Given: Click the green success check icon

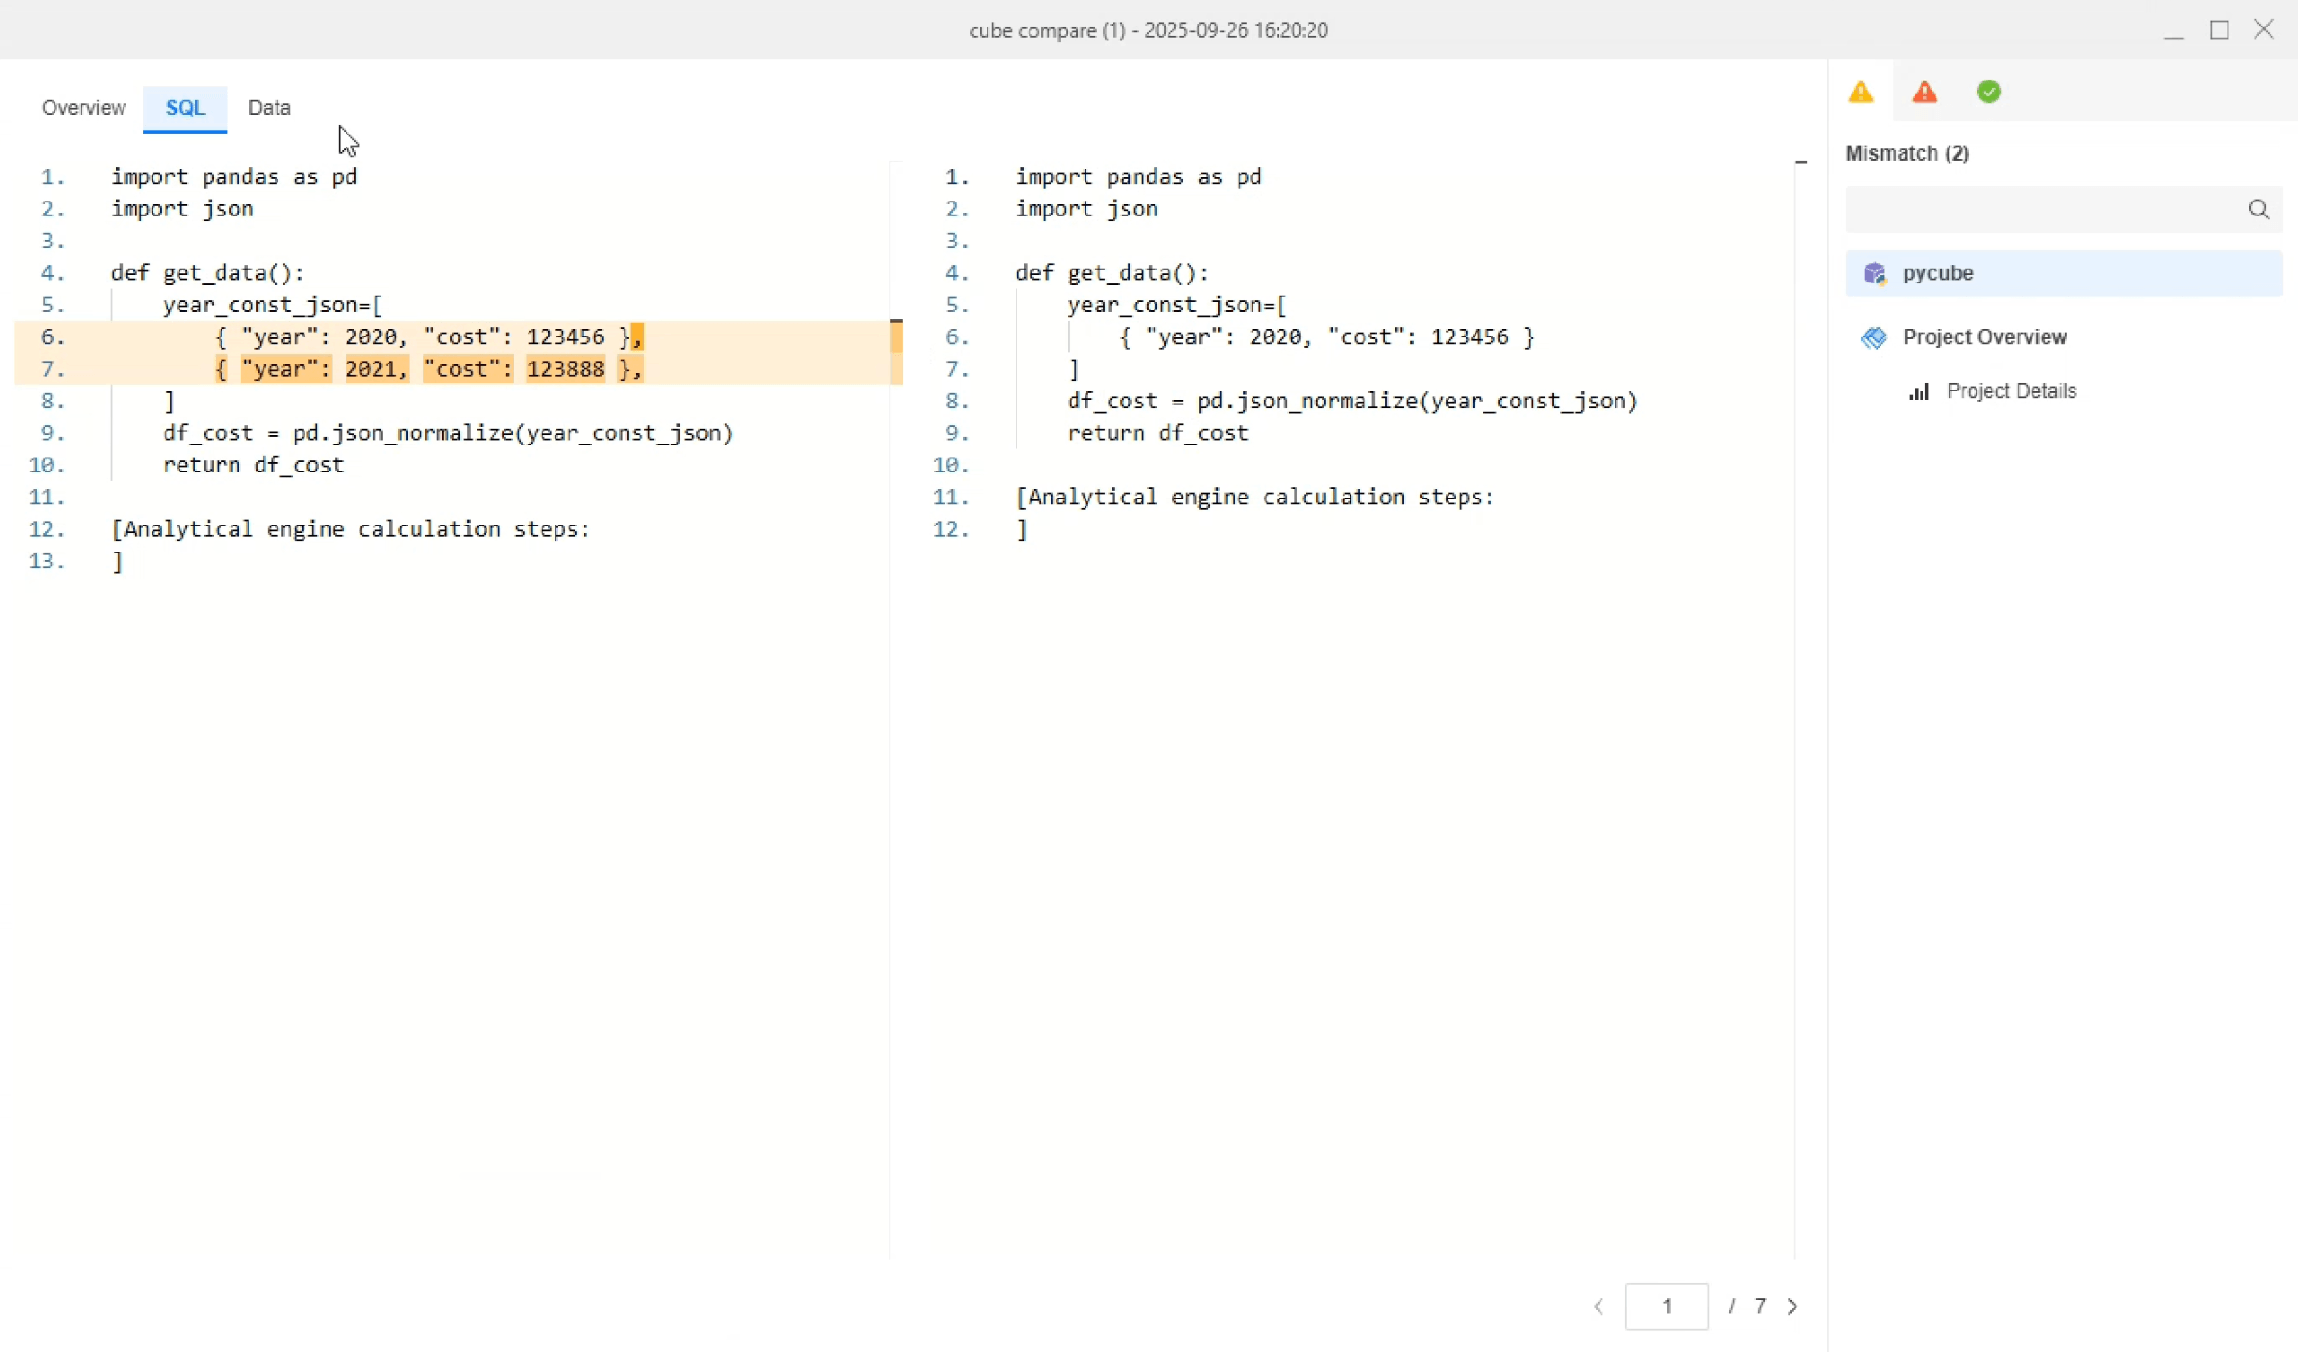Looking at the screenshot, I should tap(1988, 92).
